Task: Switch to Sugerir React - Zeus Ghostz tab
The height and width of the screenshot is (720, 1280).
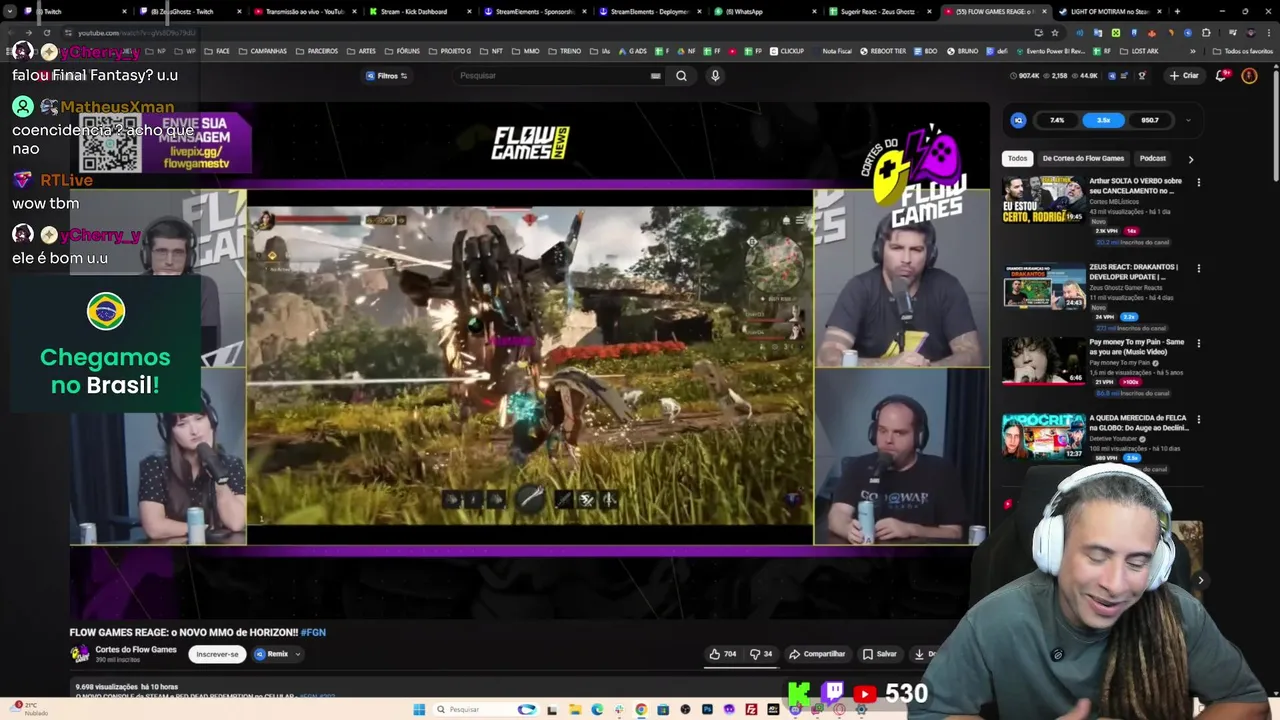Action: pyautogui.click(x=880, y=11)
